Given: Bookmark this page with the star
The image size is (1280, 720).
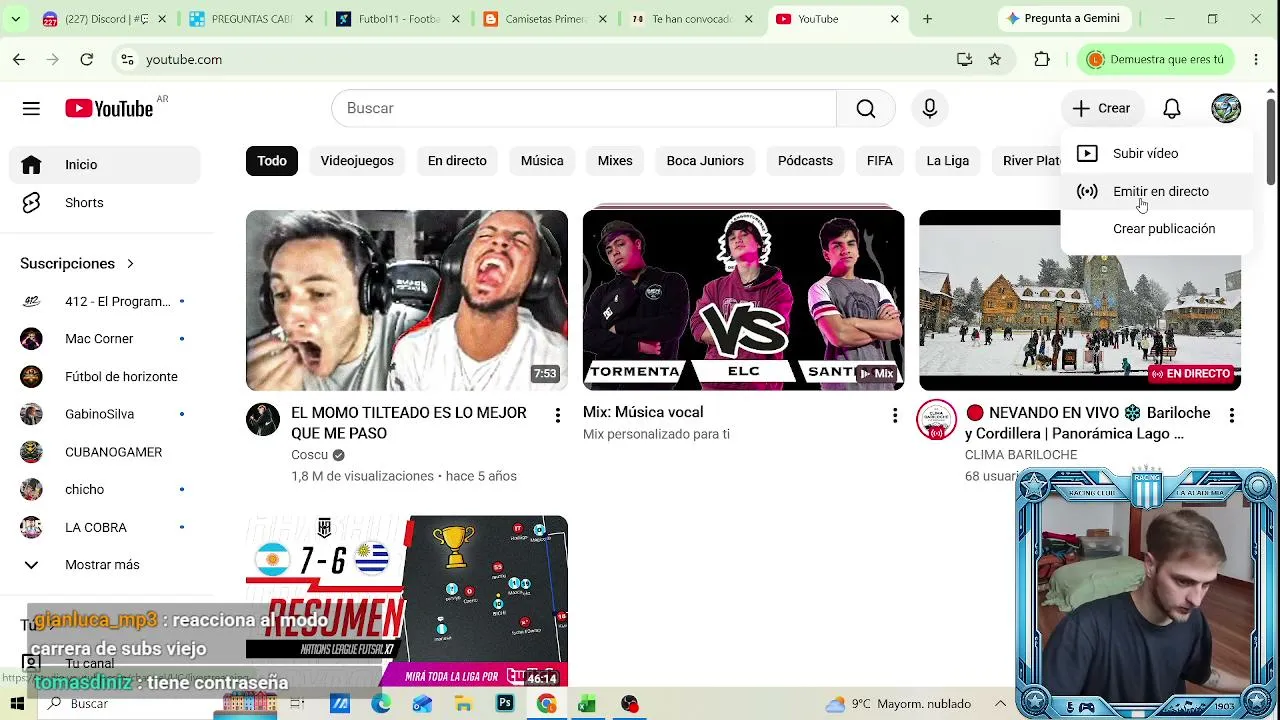Looking at the screenshot, I should pyautogui.click(x=995, y=59).
